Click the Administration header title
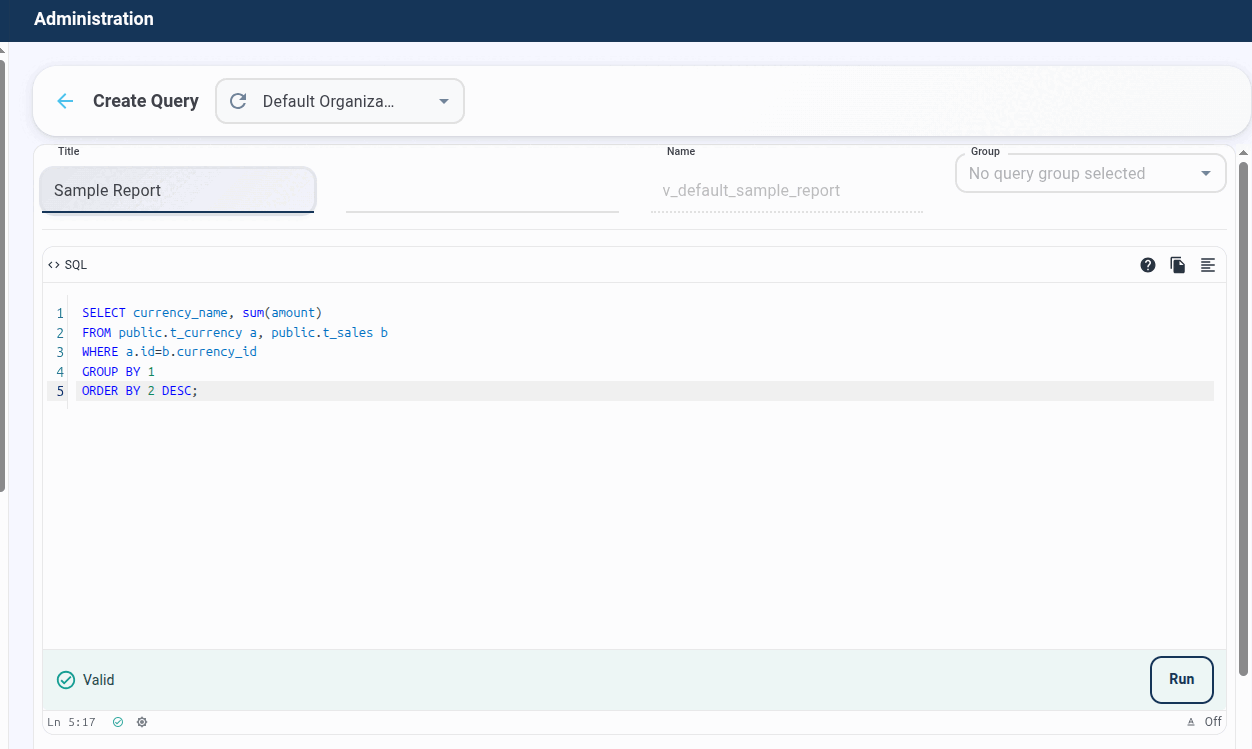The image size is (1252, 749). tap(94, 19)
